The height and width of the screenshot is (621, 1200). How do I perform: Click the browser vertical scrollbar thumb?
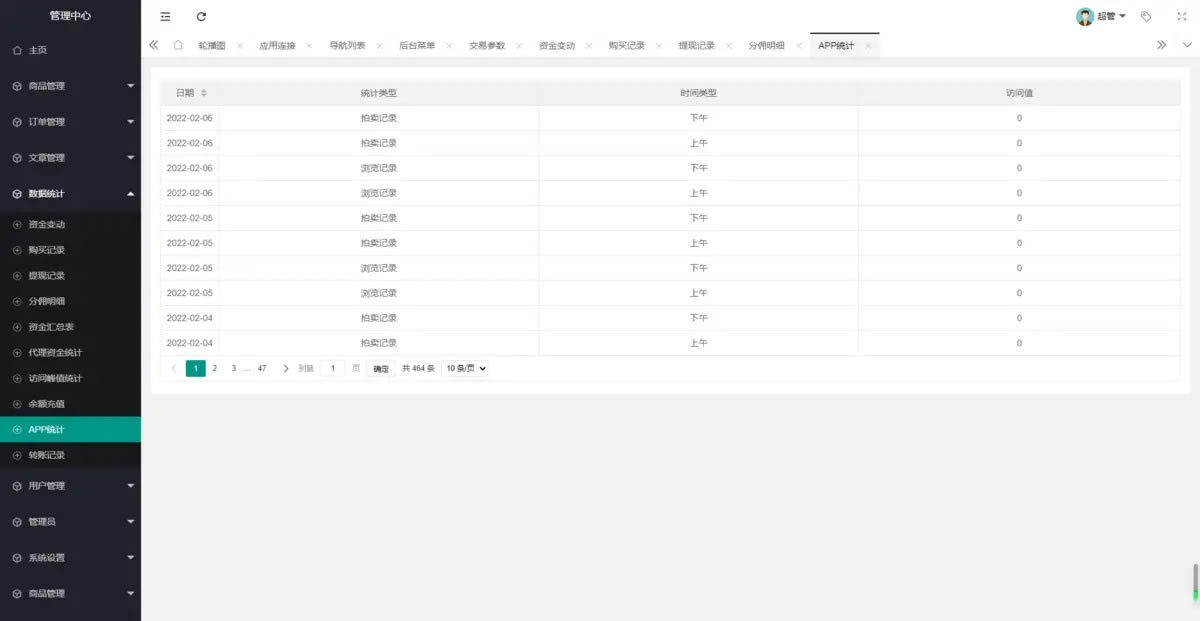(1195, 582)
